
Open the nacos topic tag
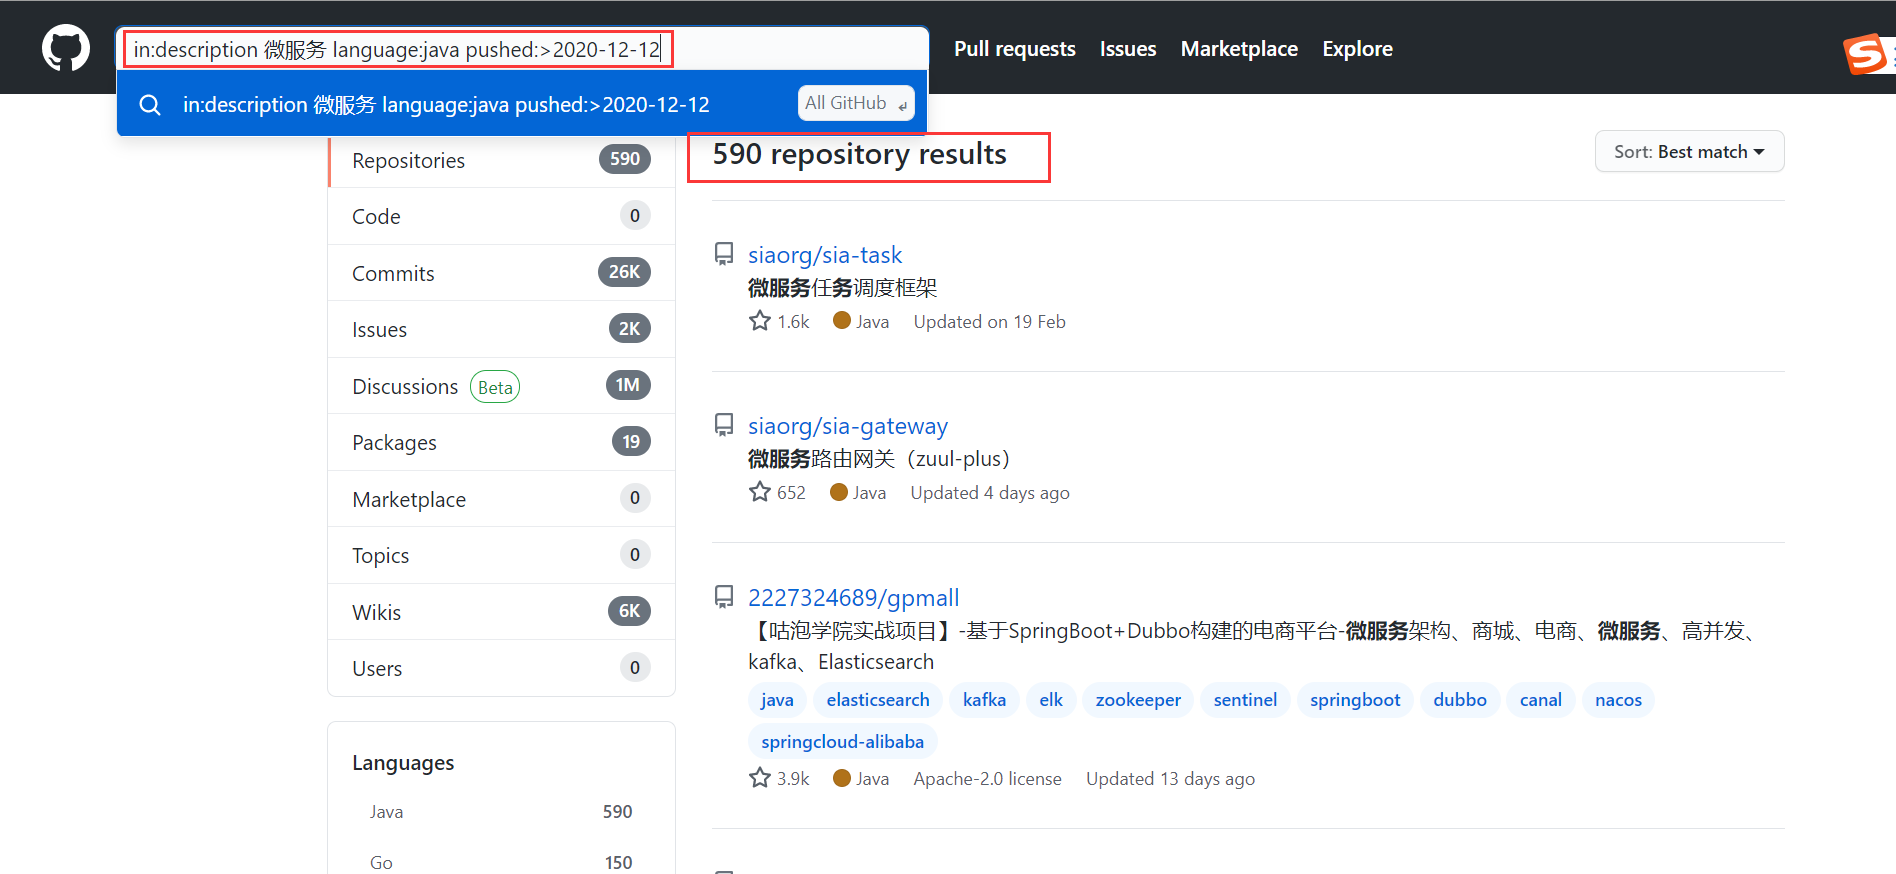(1618, 700)
